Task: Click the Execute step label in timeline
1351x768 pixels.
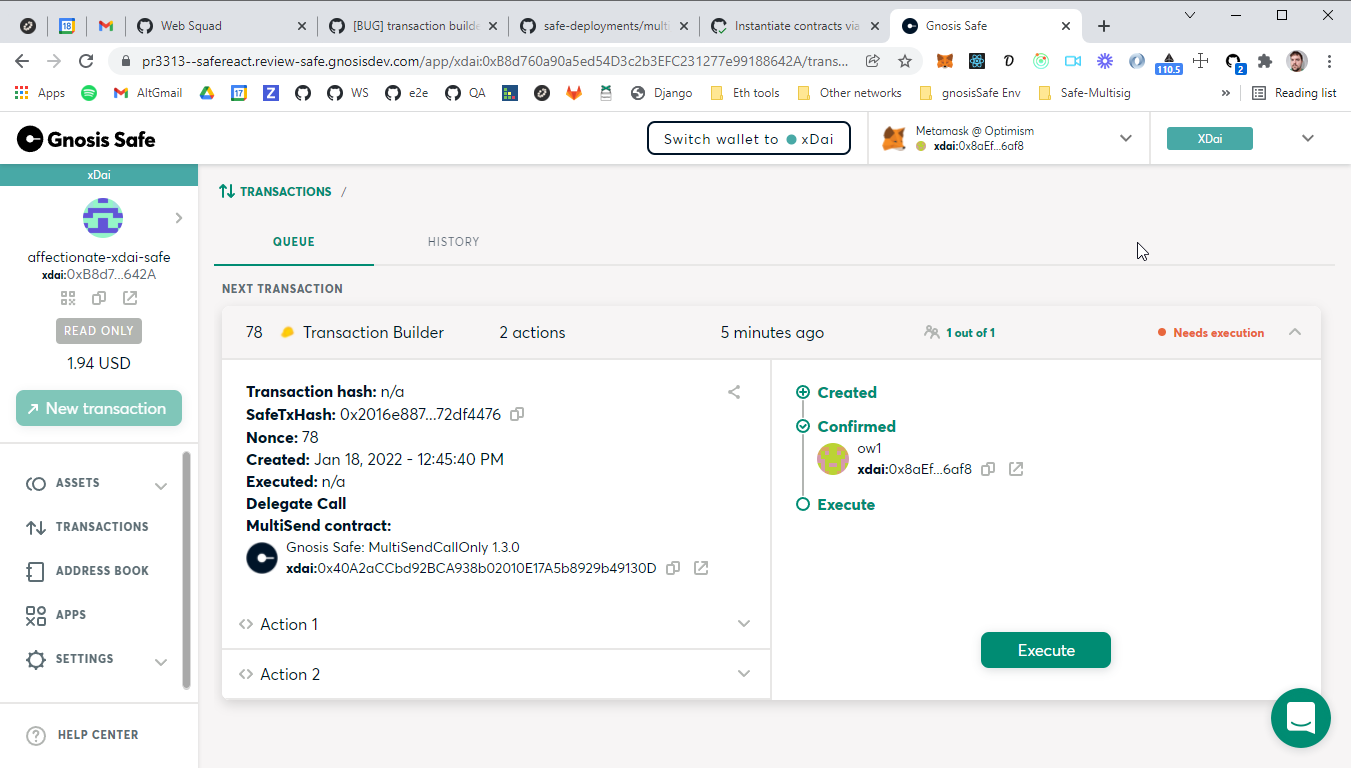Action: coord(846,505)
